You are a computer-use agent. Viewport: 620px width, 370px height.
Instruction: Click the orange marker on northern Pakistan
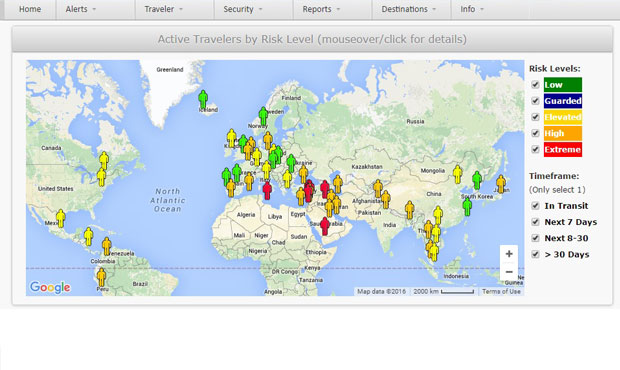pyautogui.click(x=386, y=200)
